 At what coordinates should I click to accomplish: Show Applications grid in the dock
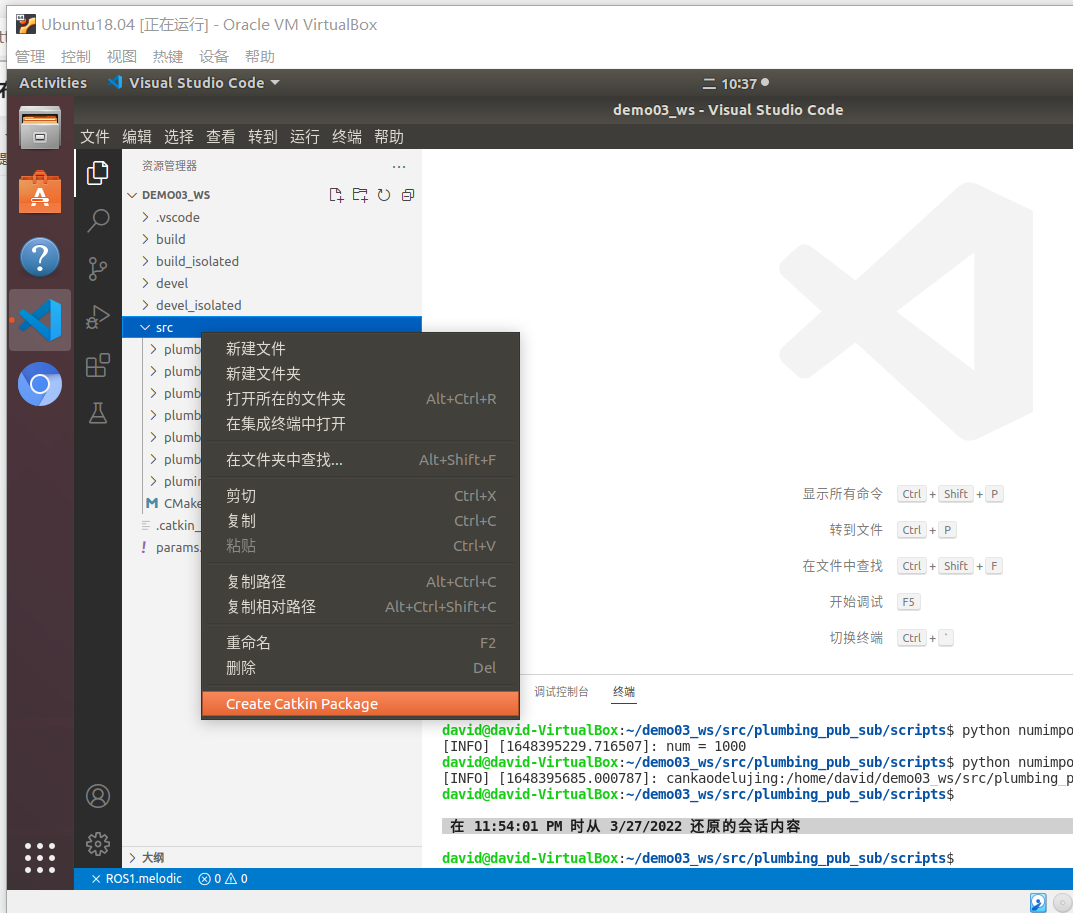point(40,858)
